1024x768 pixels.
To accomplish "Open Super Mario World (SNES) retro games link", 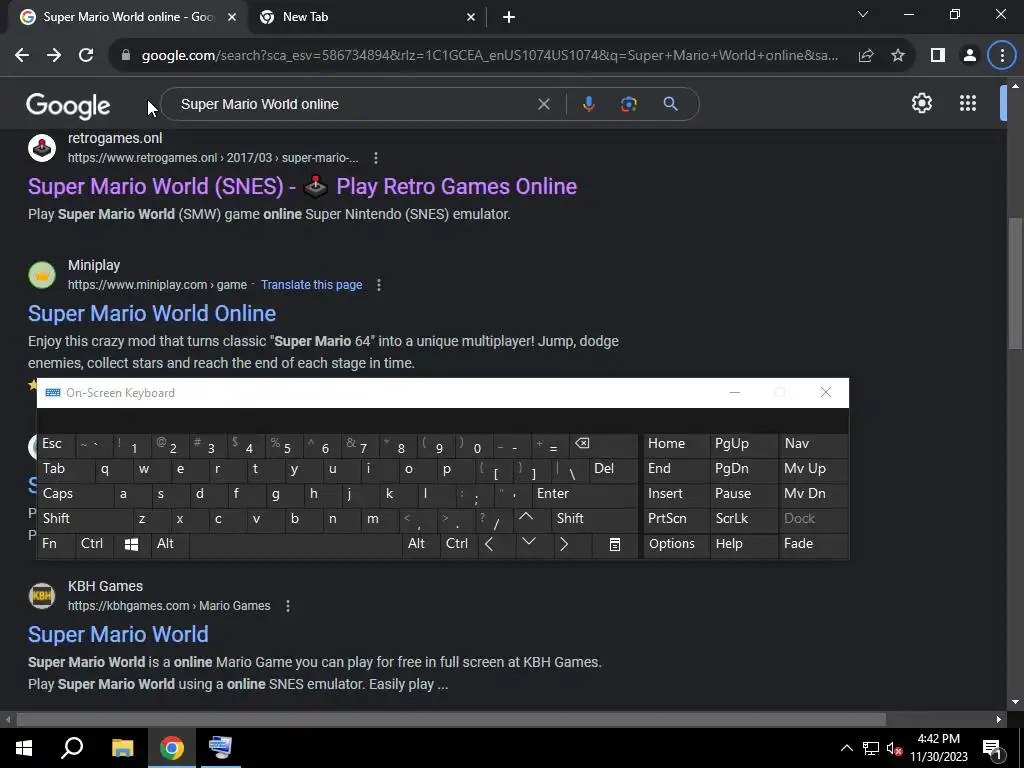I will (302, 186).
